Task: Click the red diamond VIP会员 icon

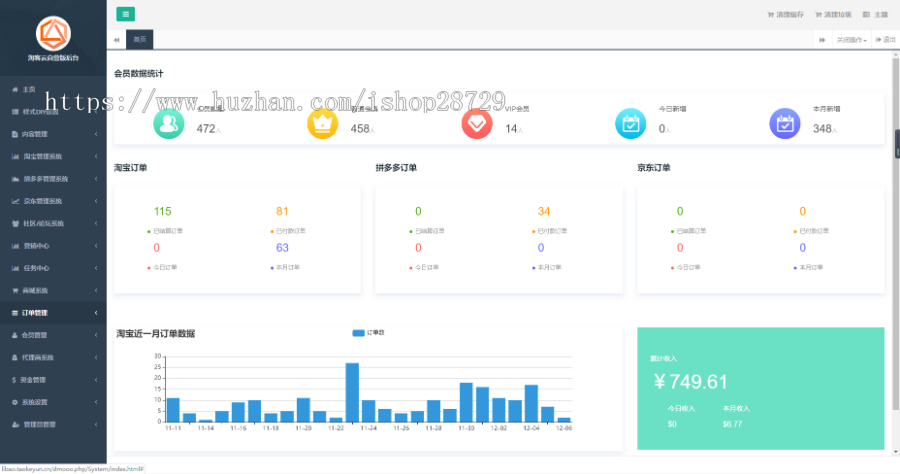Action: pos(477,123)
